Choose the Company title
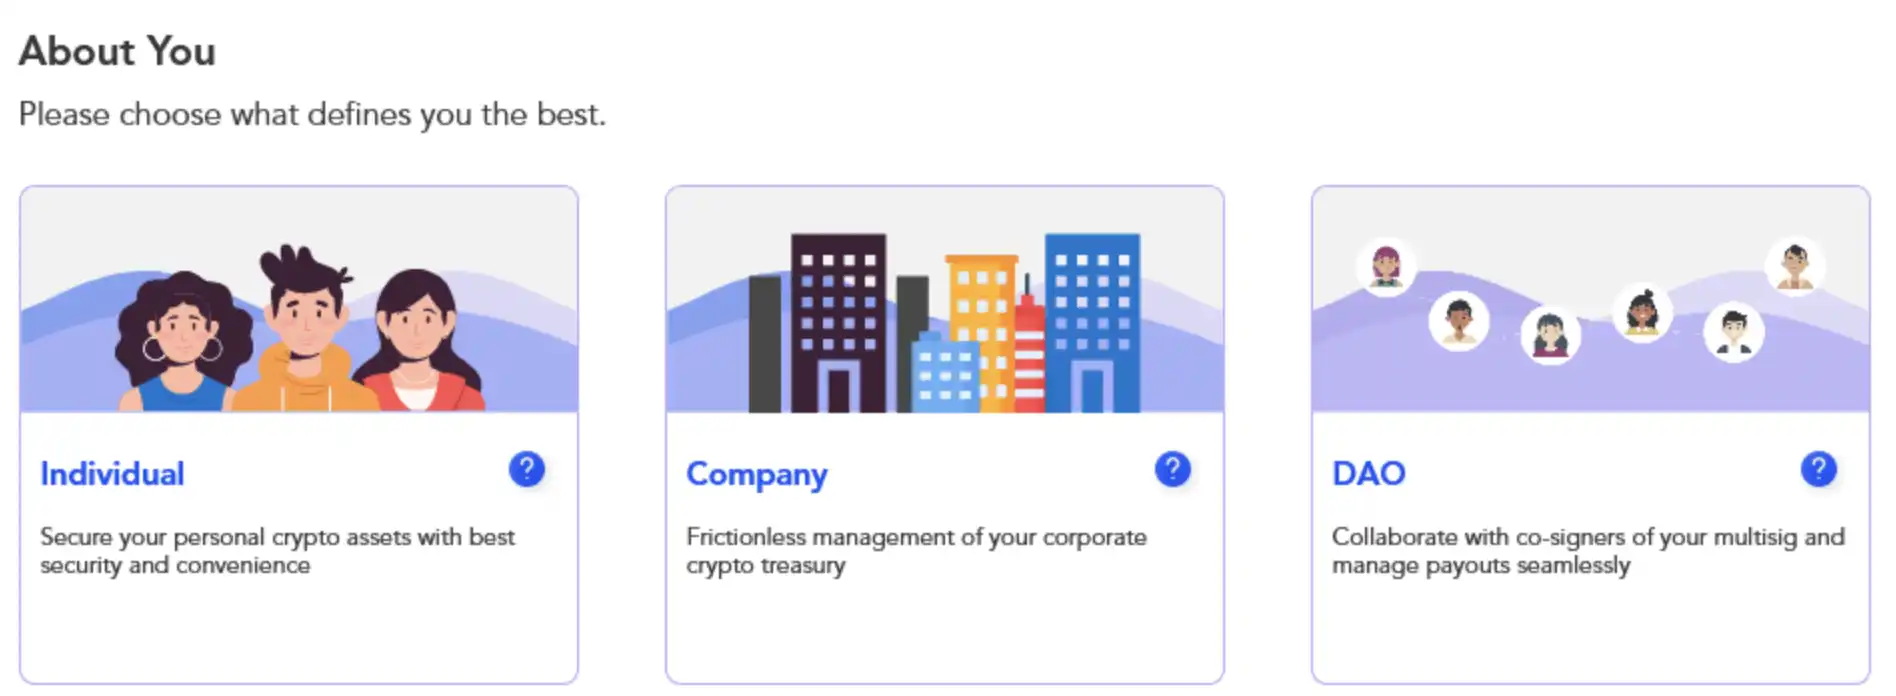Viewport: 1896px width, 696px height. 757,474
